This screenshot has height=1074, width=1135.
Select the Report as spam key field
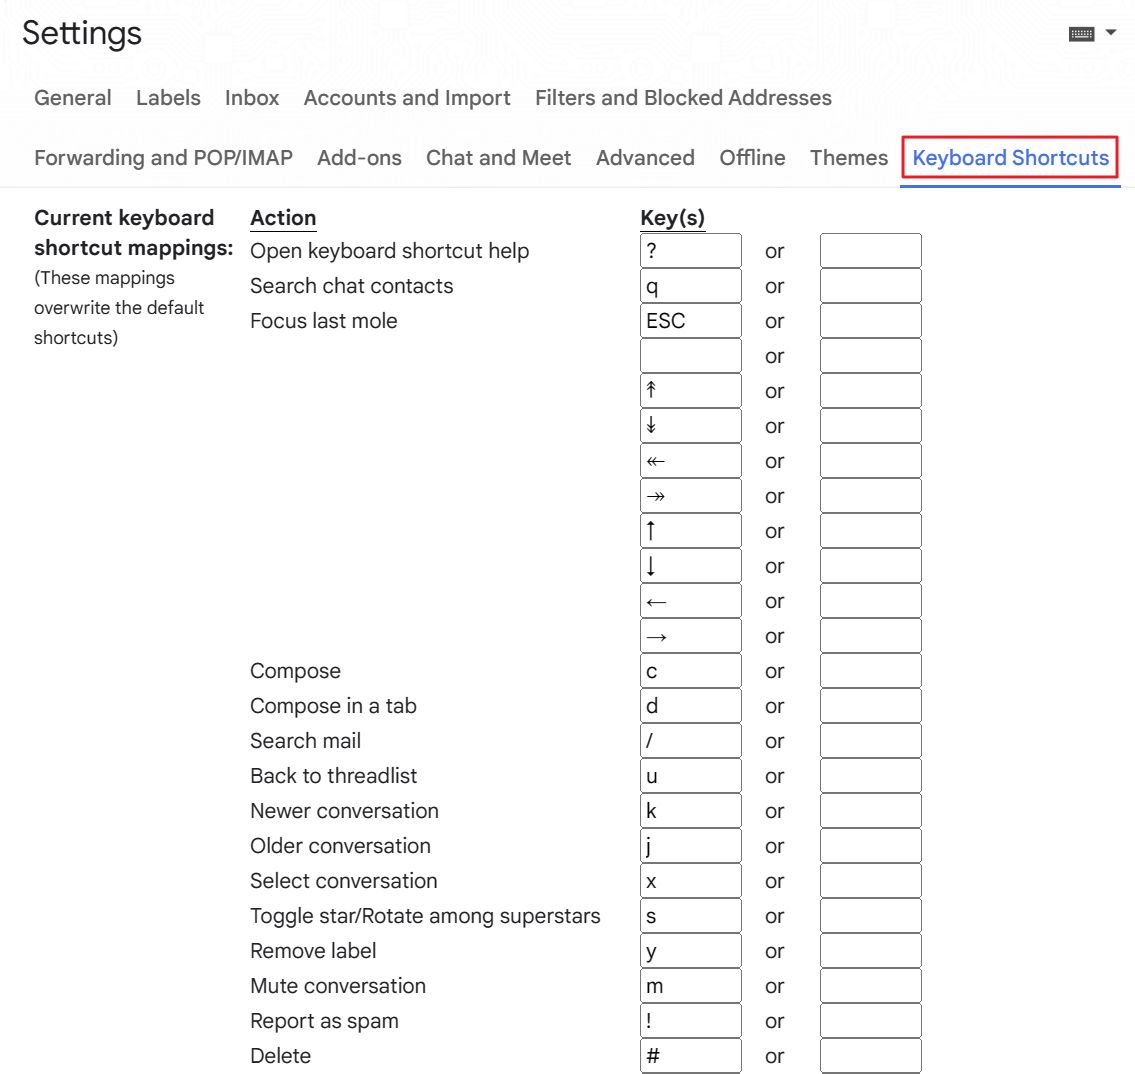pyautogui.click(x=691, y=1020)
